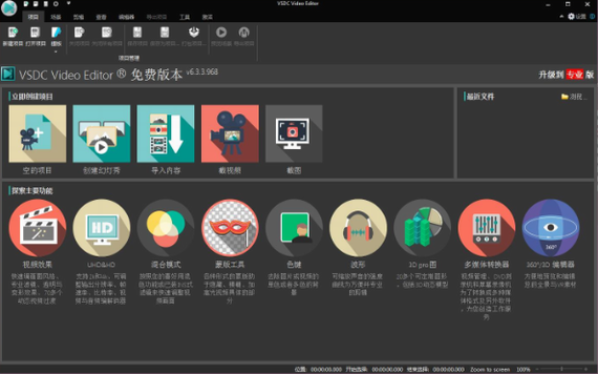
Task: Open the Screen Capture (截图) monitor tile
Action: point(294,134)
